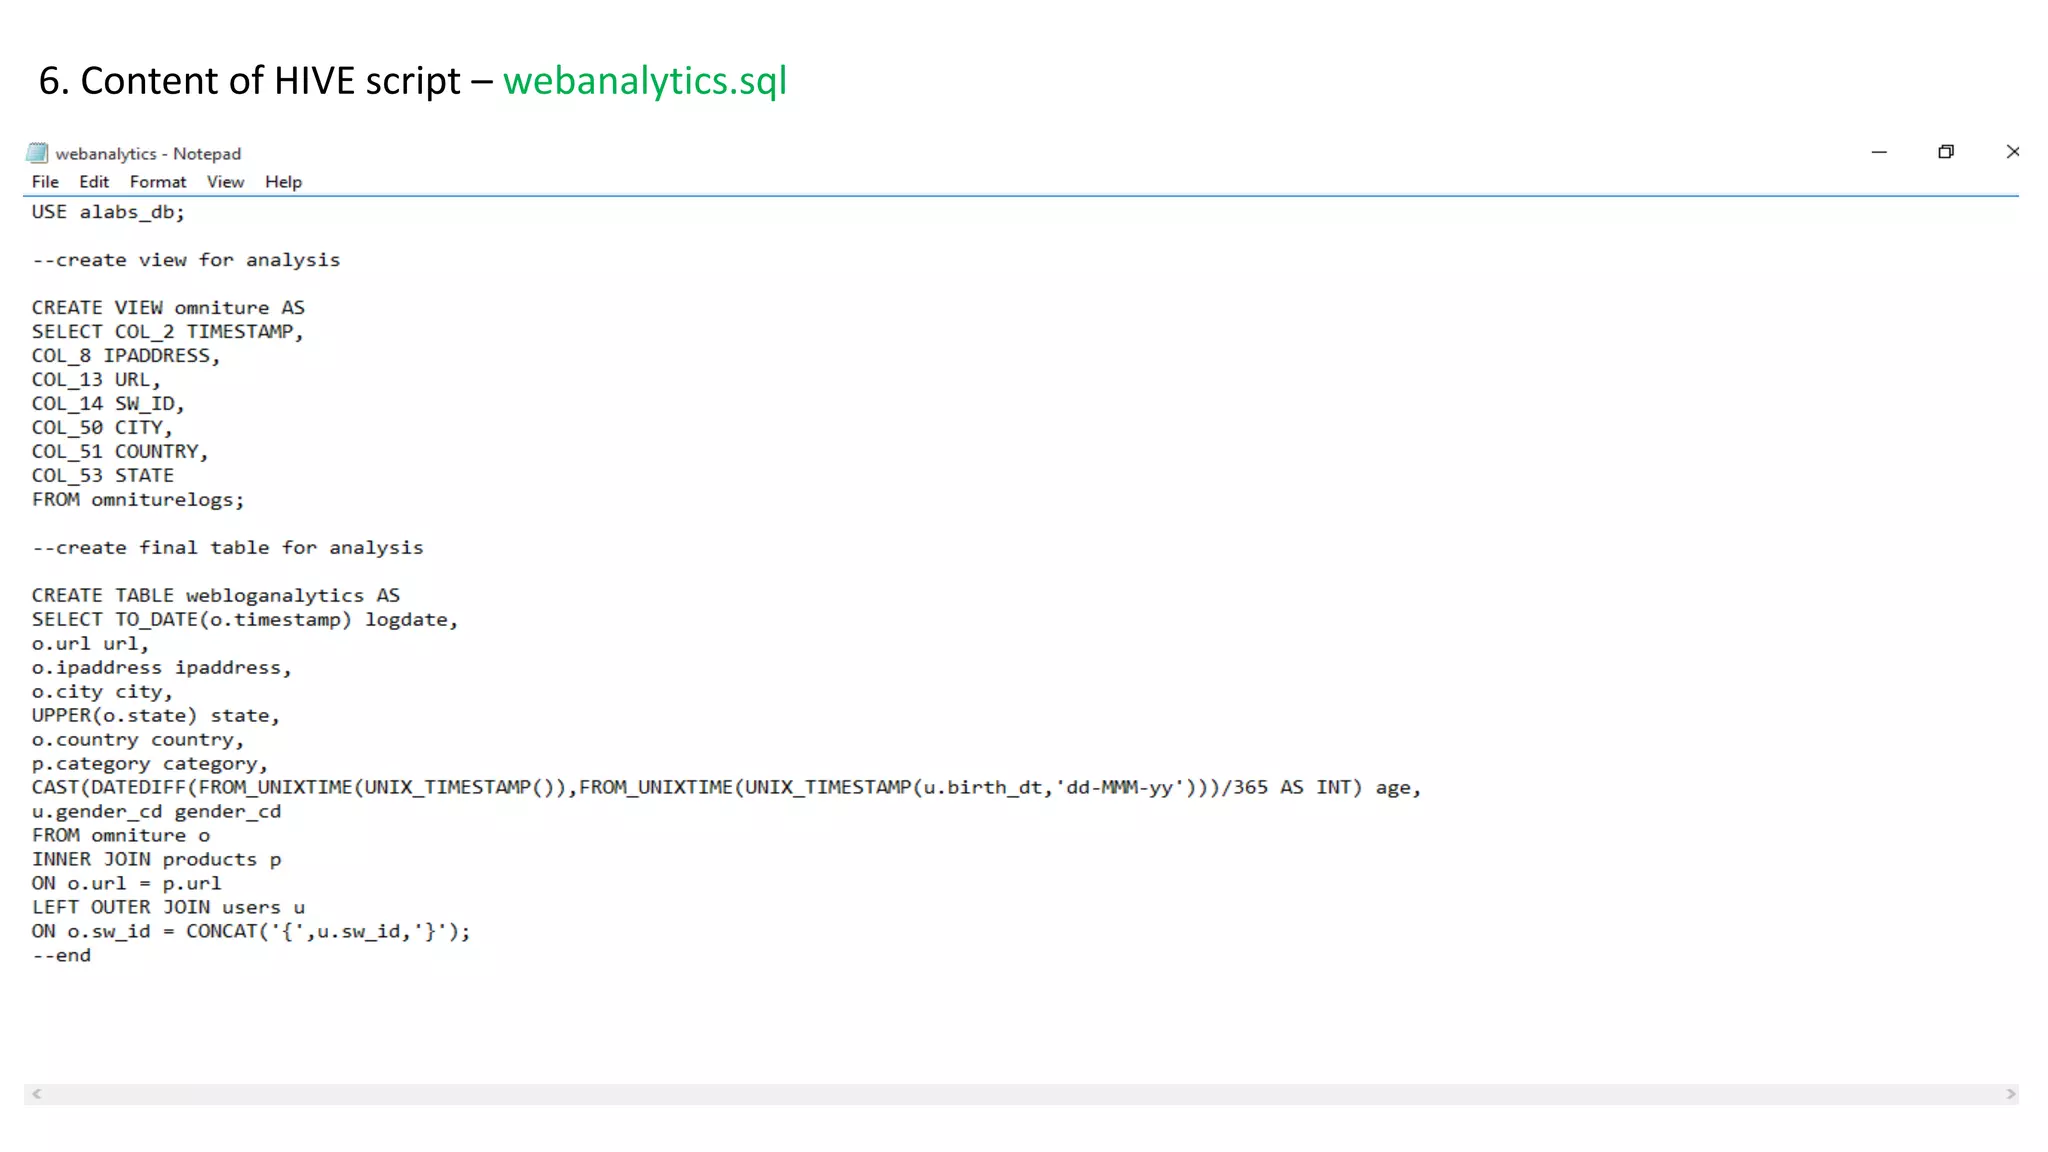Click the 'LEFT OUTER JOIN users u' line
This screenshot has height=1152, width=2048.
tap(168, 908)
